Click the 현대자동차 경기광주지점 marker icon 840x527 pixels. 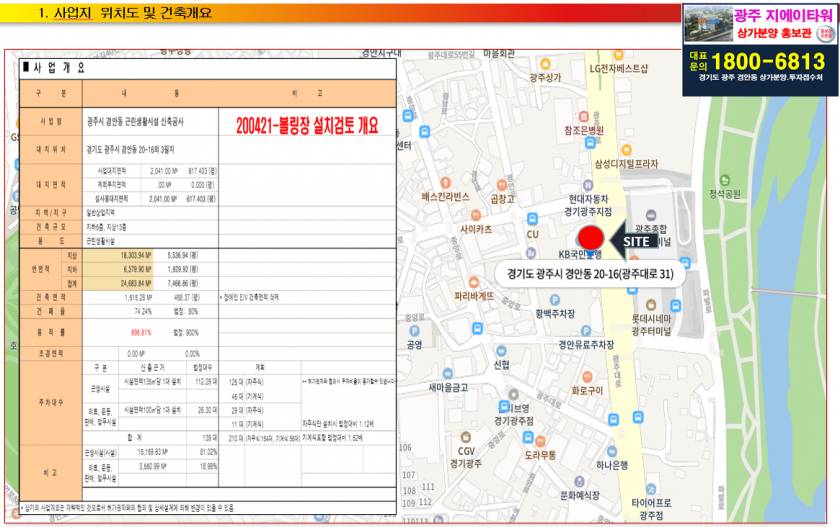(x=588, y=185)
